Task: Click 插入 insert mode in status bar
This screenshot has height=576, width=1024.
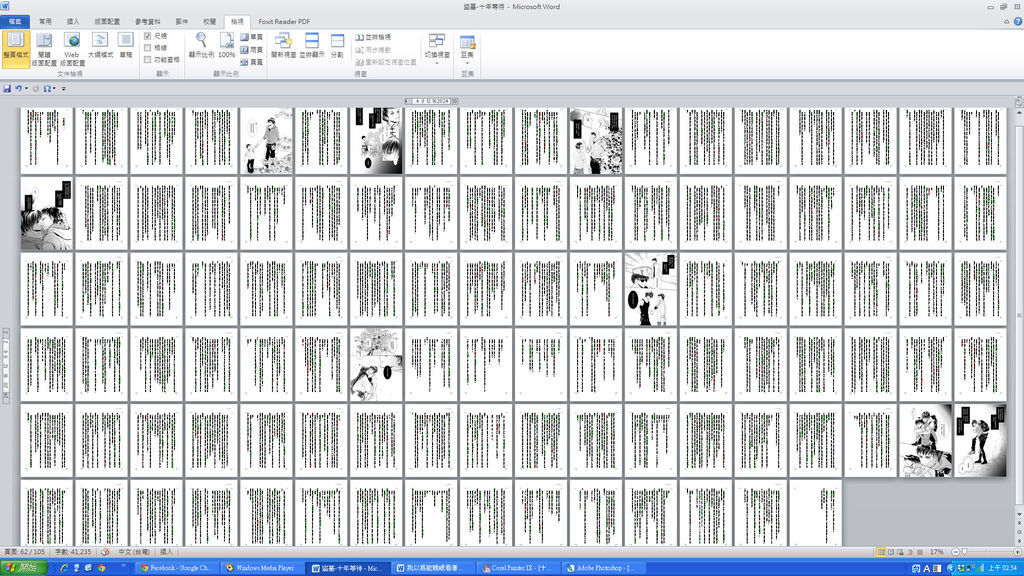Action: point(167,552)
